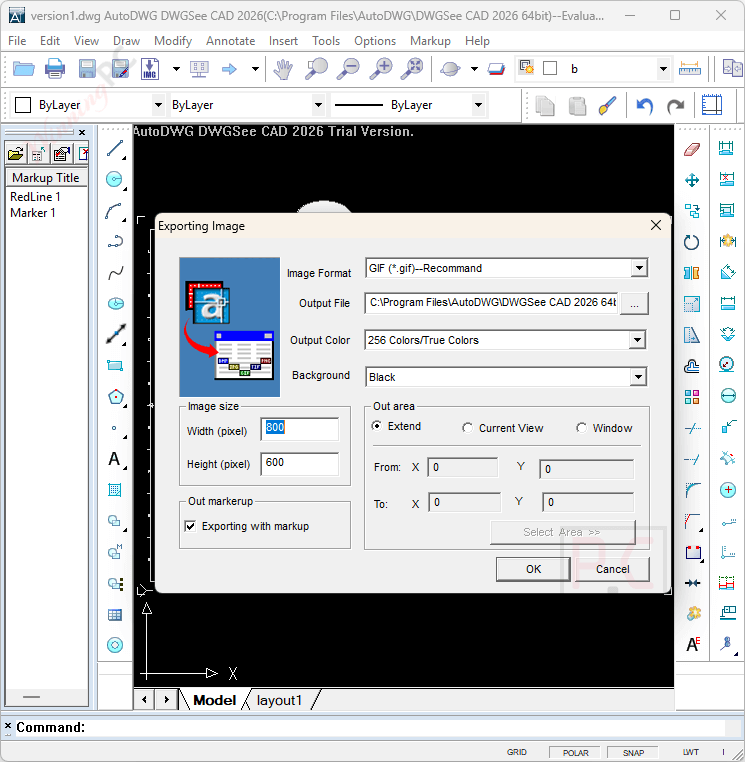Click the Measure distance ruler icon

(690, 69)
